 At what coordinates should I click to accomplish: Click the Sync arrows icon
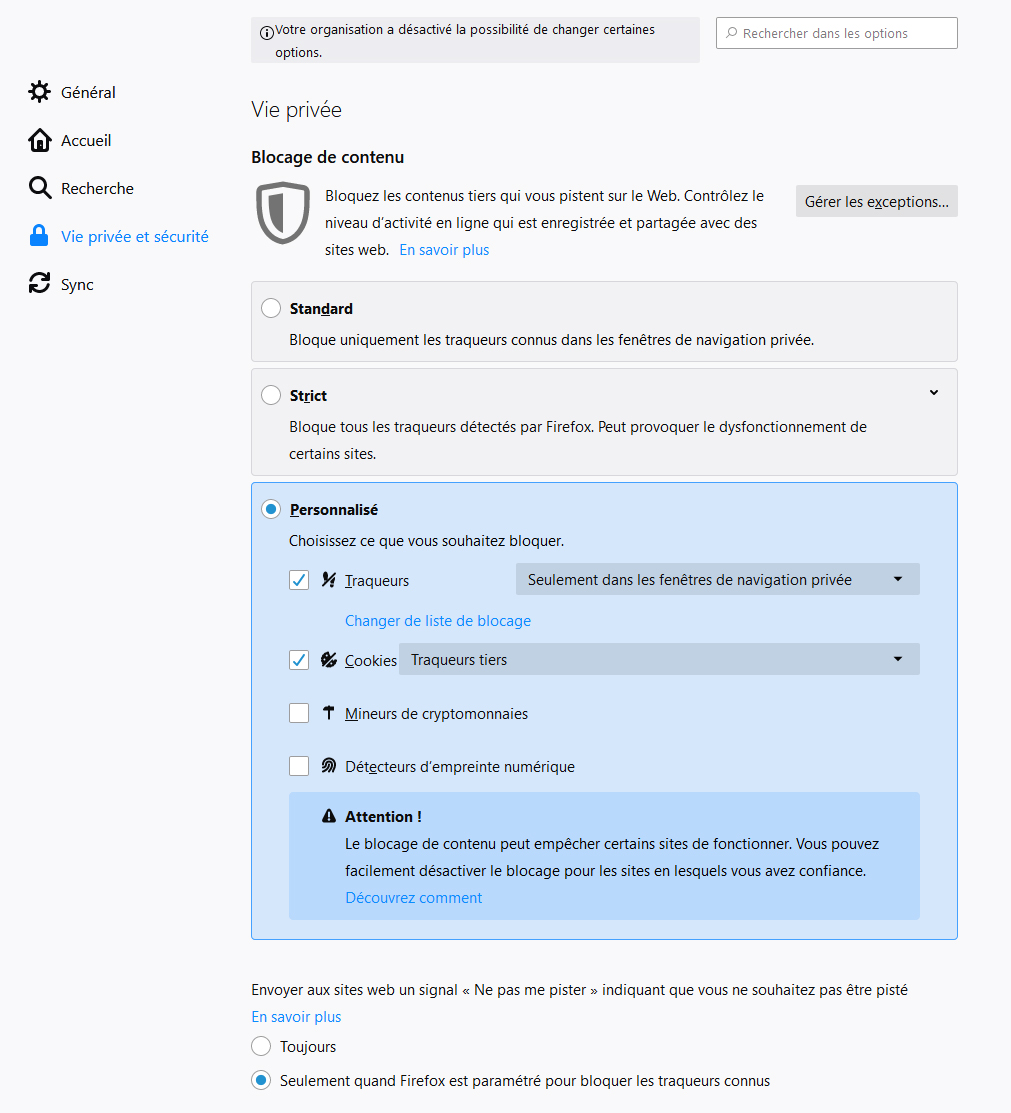tap(40, 283)
